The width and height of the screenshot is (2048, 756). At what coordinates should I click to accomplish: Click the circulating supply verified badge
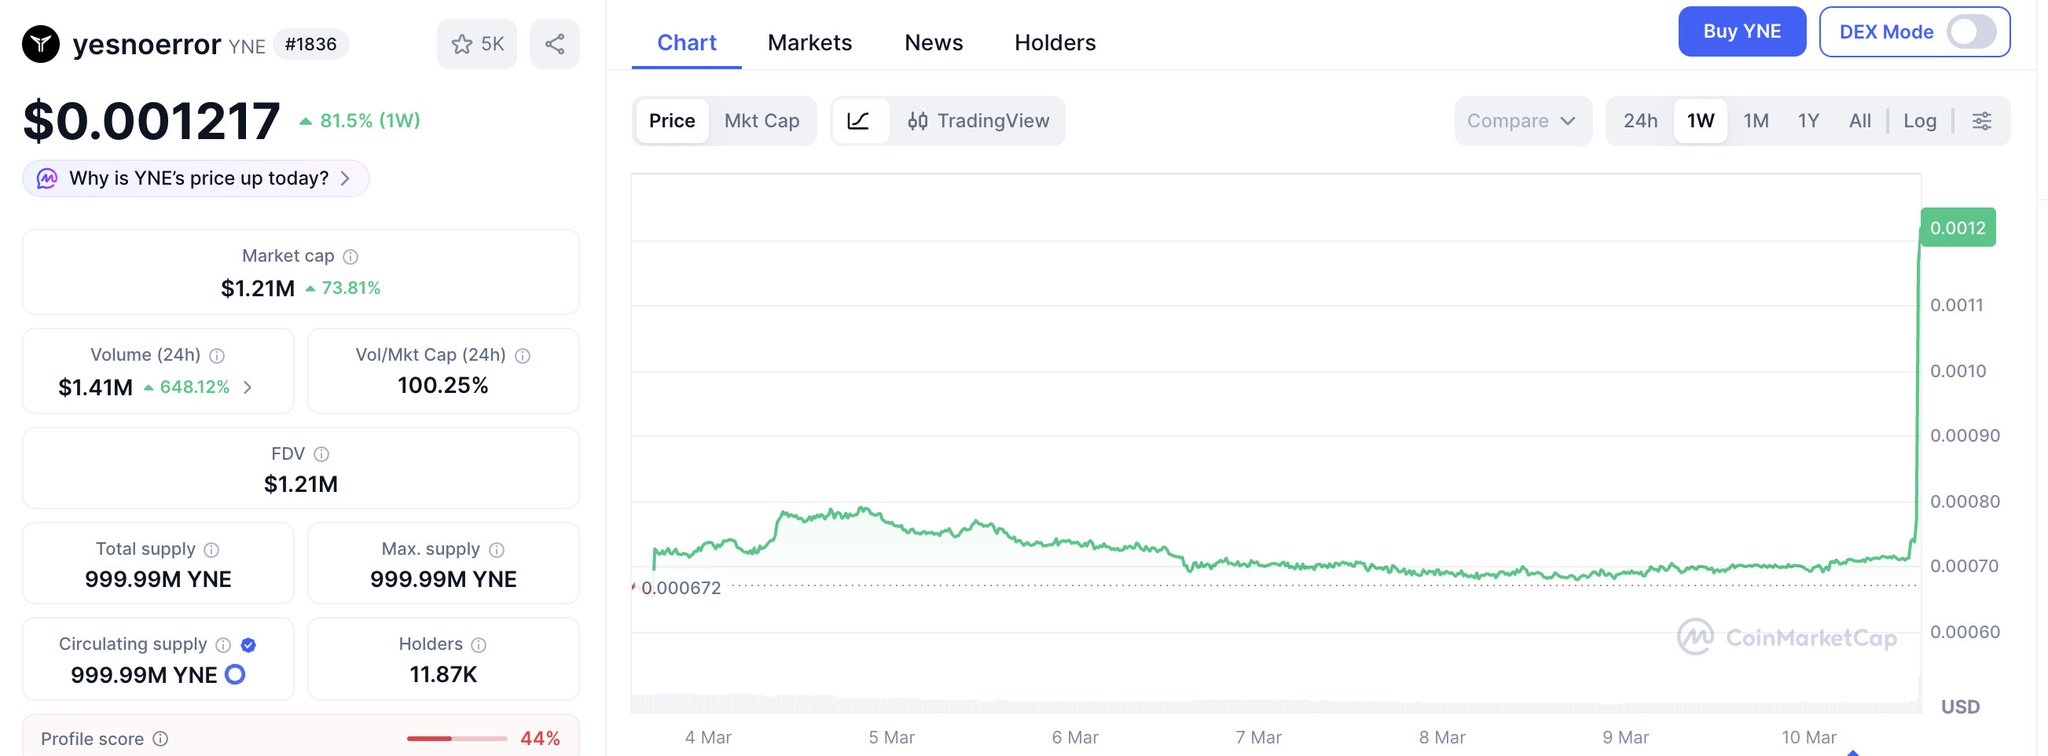pos(249,645)
